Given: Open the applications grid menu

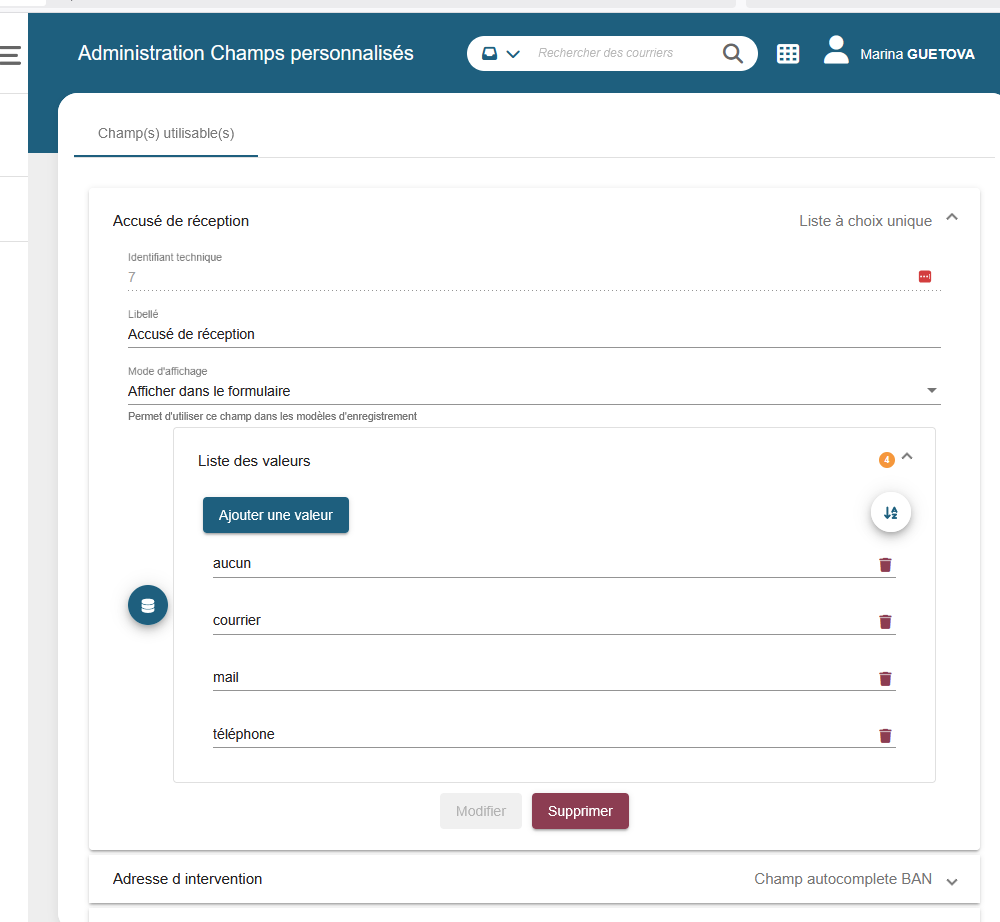Looking at the screenshot, I should [x=788, y=54].
